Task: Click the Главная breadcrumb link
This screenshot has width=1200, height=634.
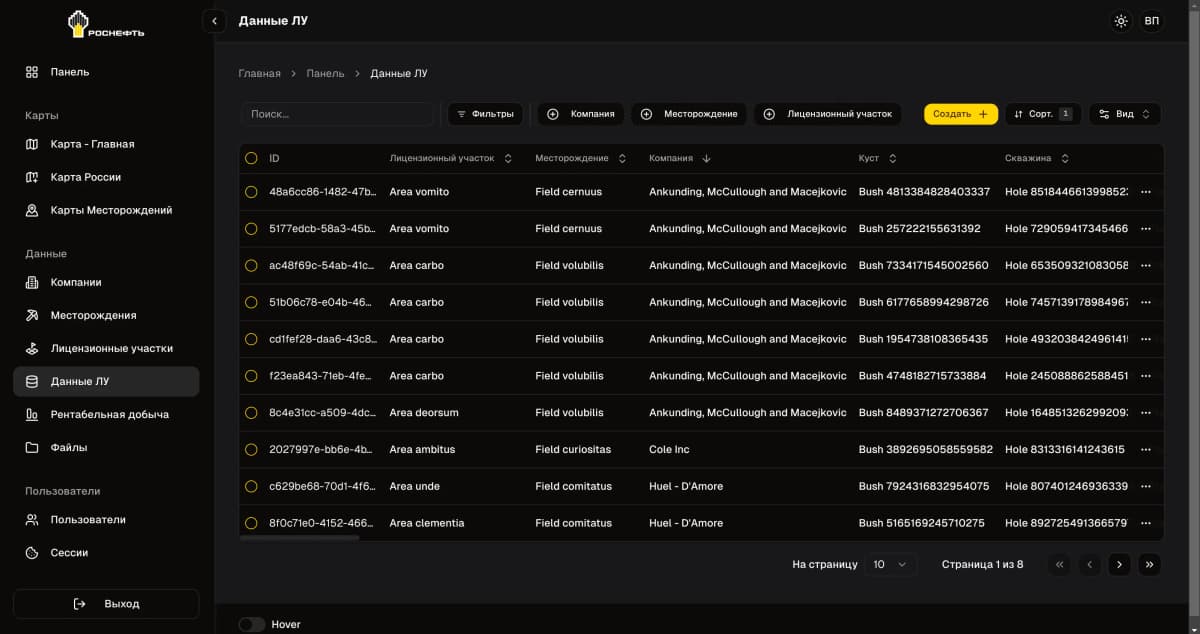Action: point(259,74)
